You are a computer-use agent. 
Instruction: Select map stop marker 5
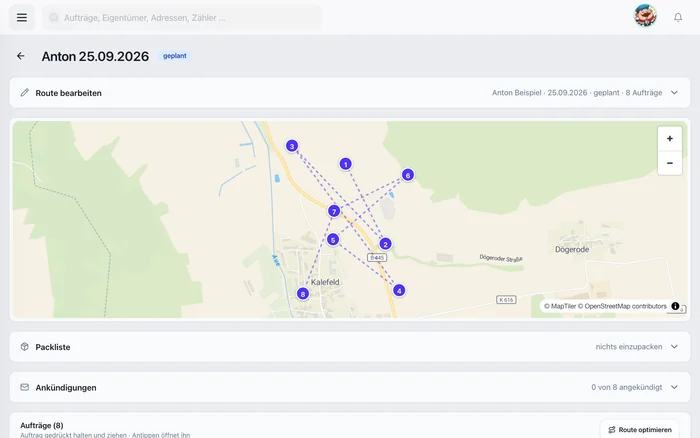tap(333, 240)
